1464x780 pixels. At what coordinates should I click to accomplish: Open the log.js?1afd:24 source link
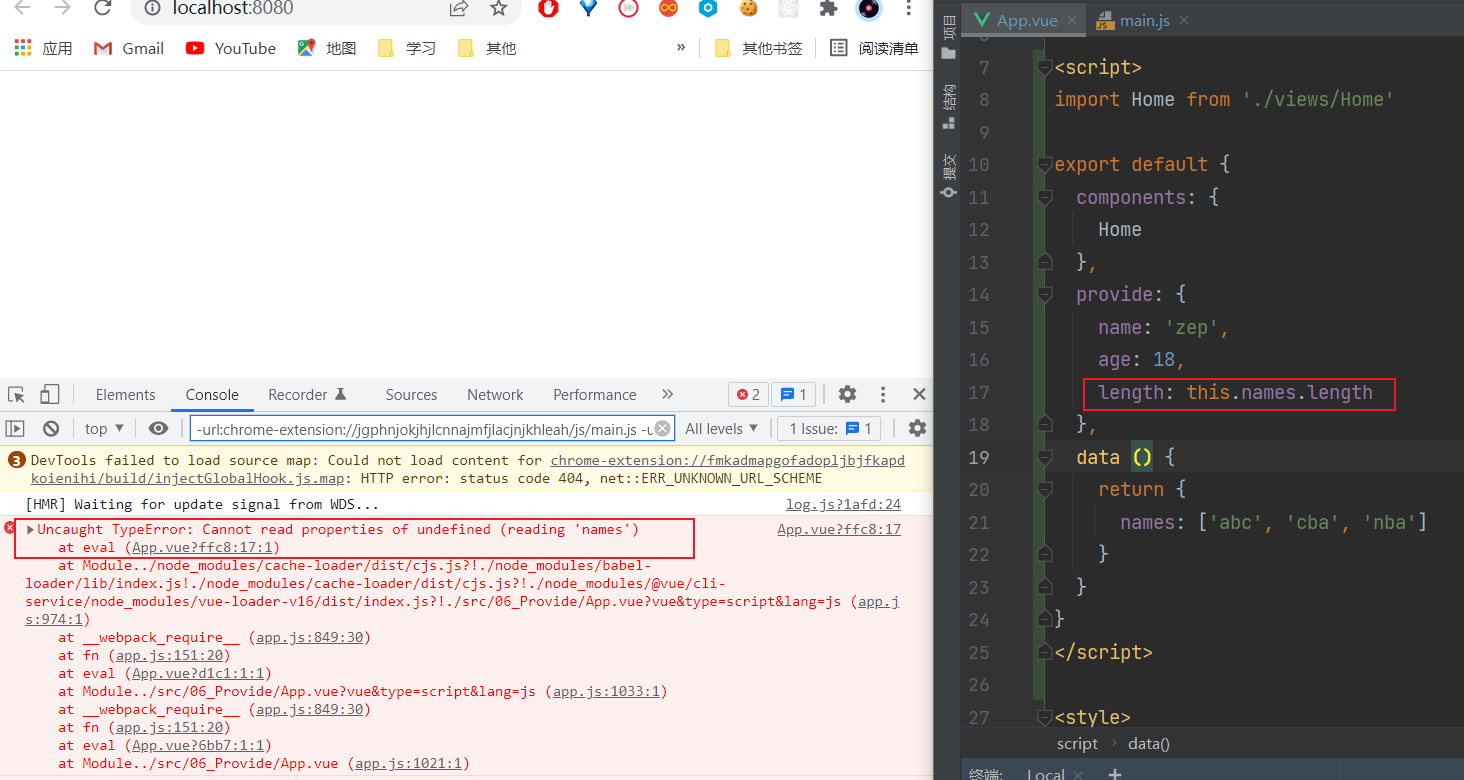(843, 504)
